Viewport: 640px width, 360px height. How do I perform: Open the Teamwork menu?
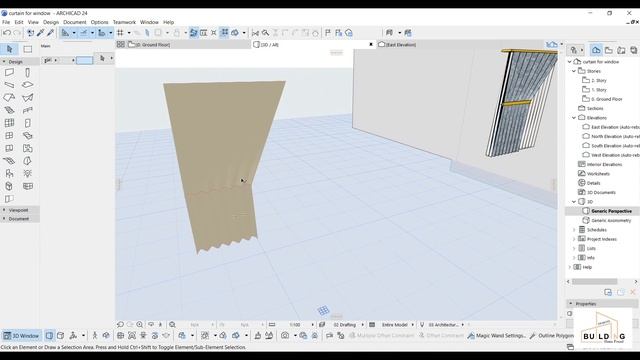point(124,22)
